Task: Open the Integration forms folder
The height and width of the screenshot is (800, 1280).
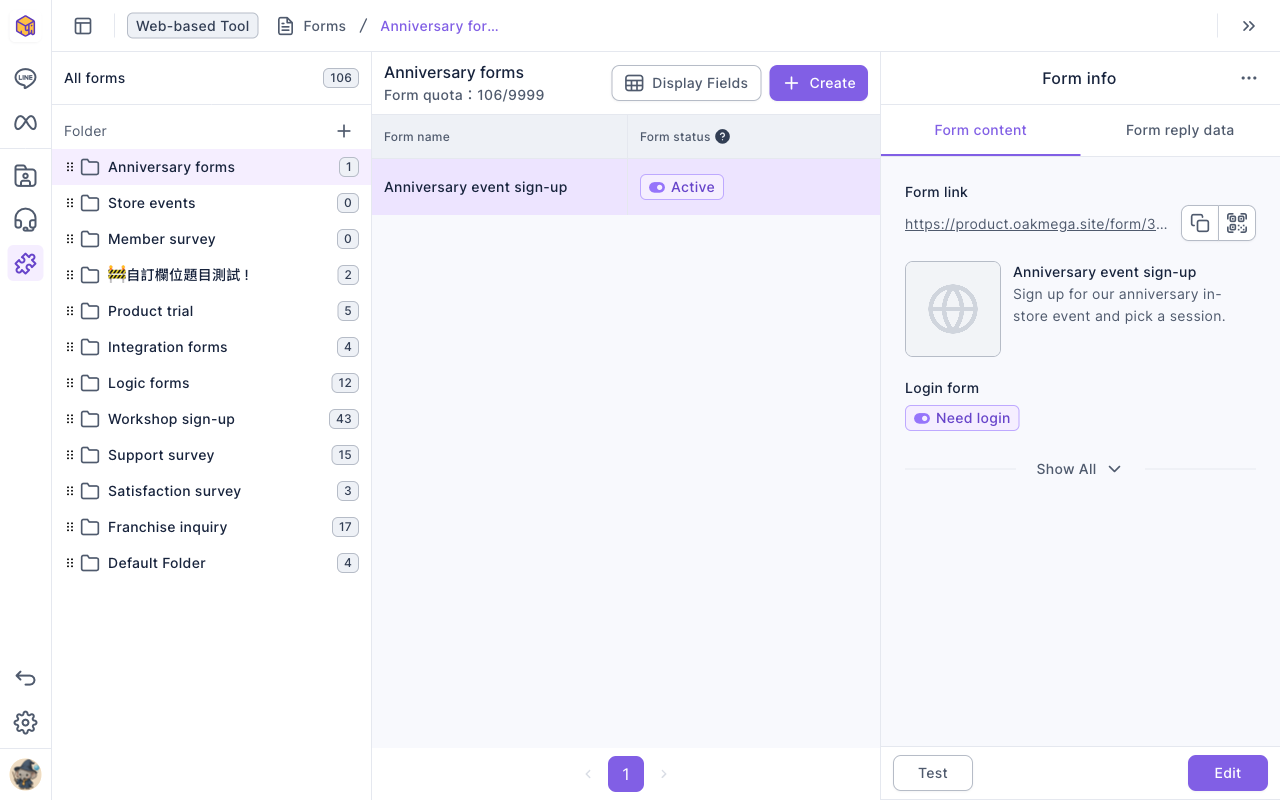Action: click(211, 347)
